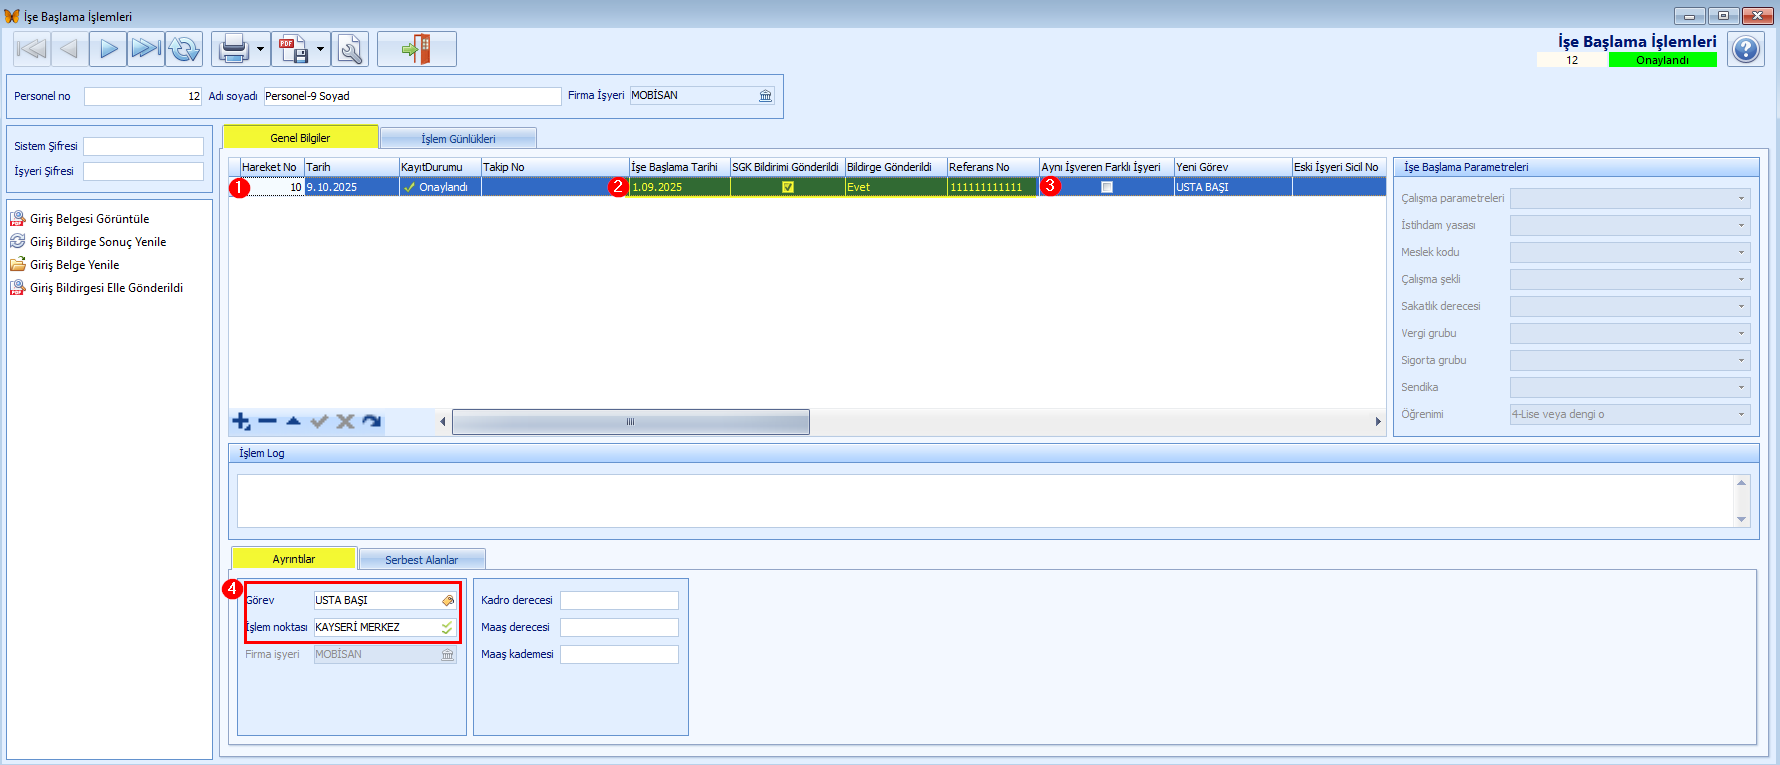
Task: Refresh the record data
Action: (184, 49)
